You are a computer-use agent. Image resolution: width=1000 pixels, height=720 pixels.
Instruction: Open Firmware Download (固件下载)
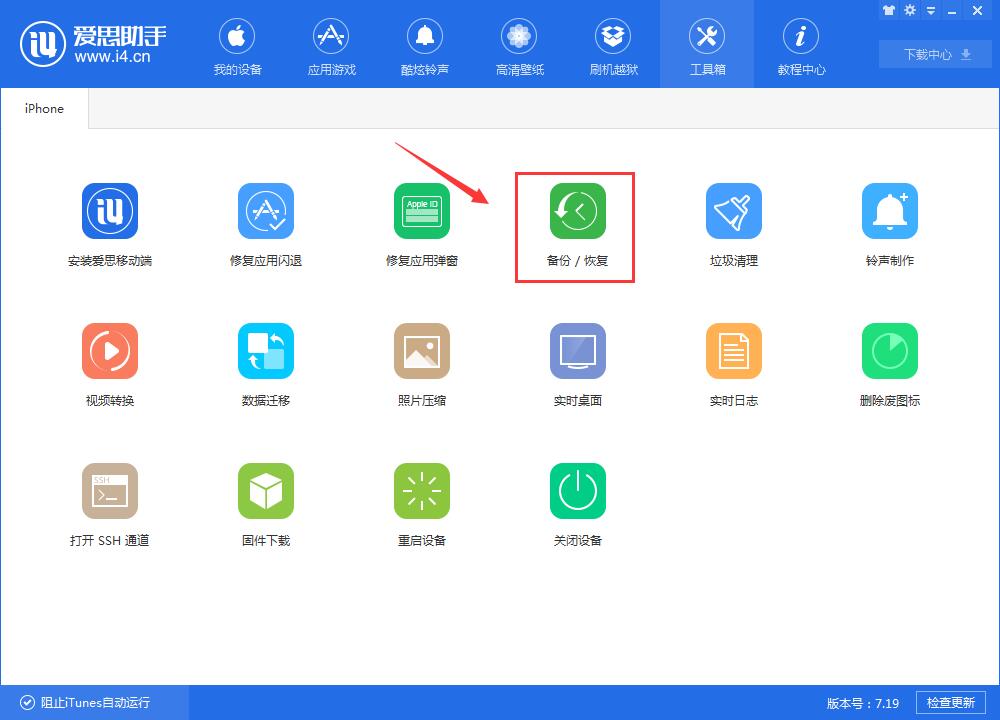click(266, 502)
